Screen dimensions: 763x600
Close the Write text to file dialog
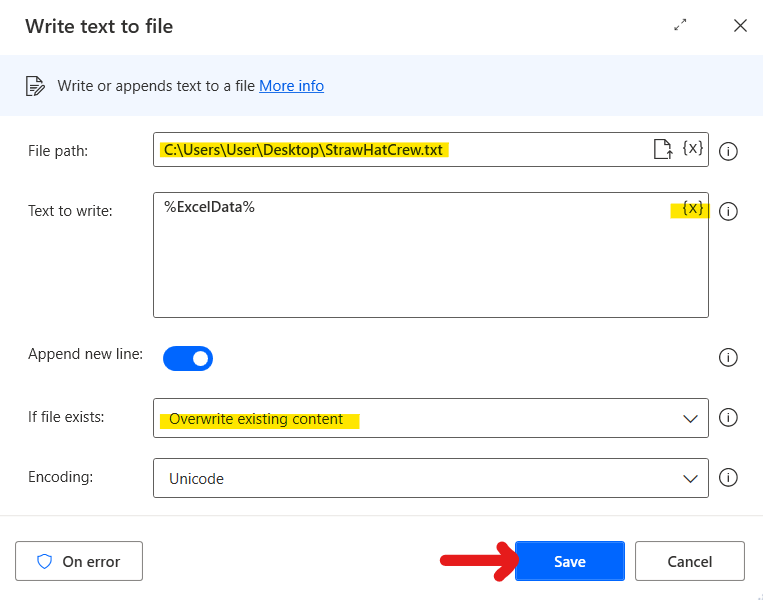pyautogui.click(x=740, y=26)
